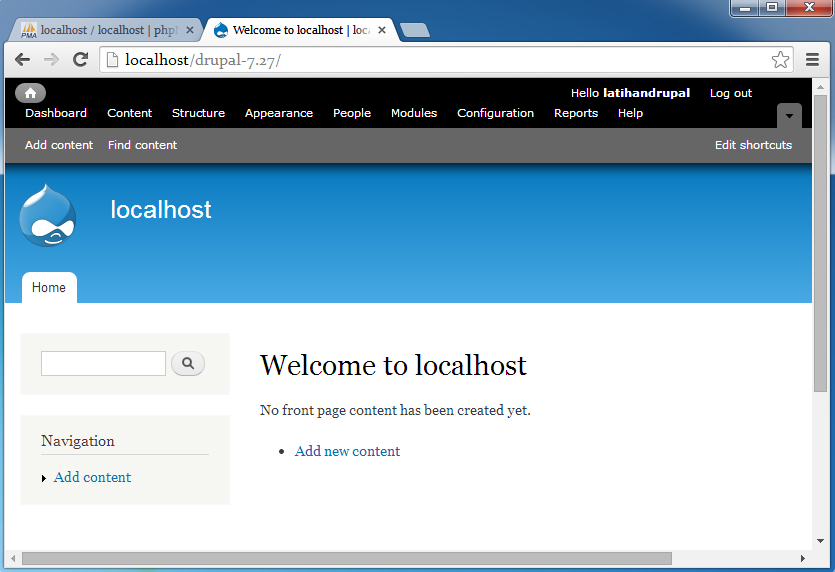Open the Content admin menu

[x=129, y=113]
